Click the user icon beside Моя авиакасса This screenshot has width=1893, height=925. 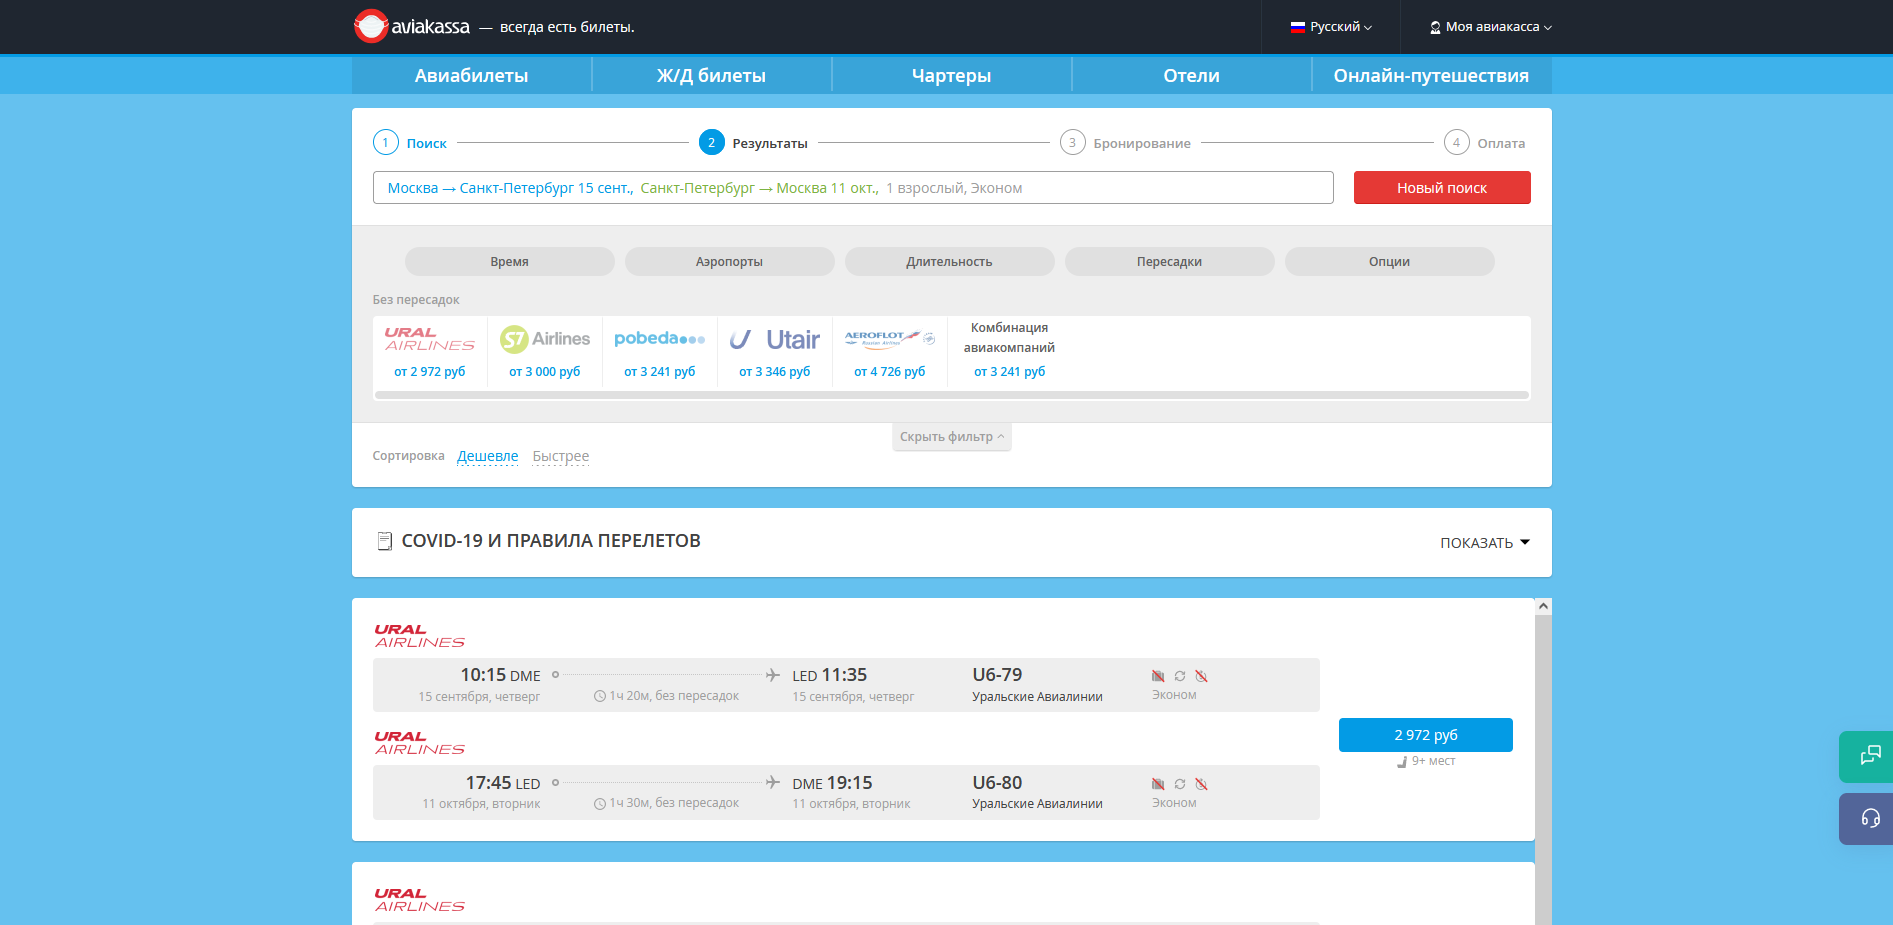coord(1435,28)
